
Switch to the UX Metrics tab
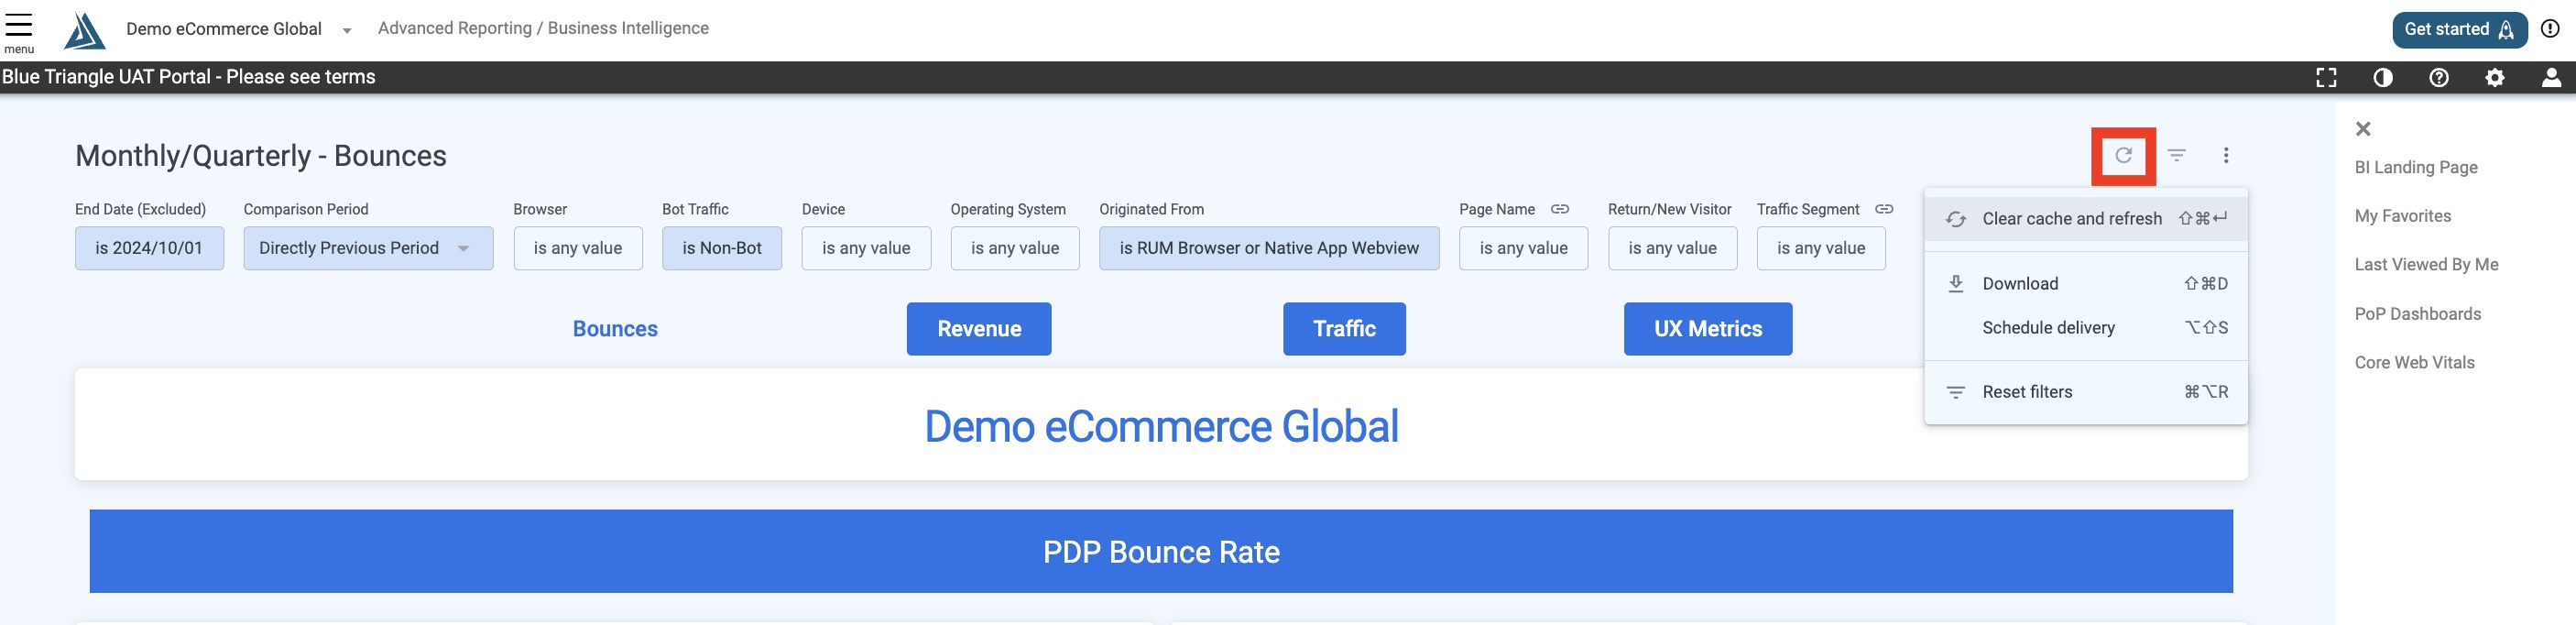click(x=1708, y=329)
